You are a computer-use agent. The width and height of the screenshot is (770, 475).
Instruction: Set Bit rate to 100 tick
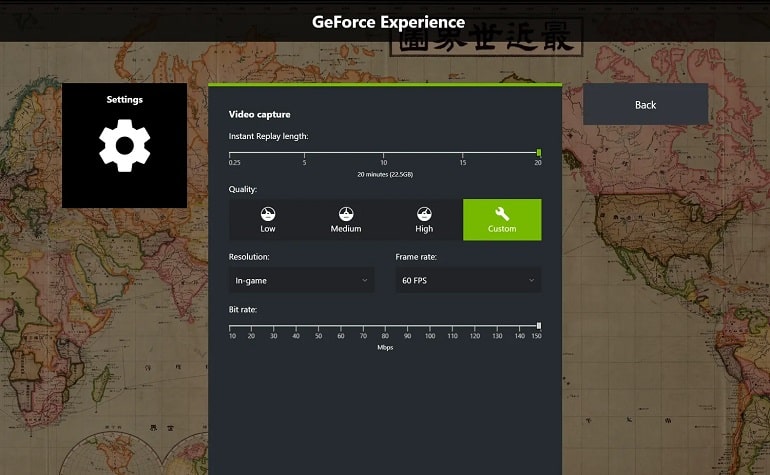coord(430,326)
